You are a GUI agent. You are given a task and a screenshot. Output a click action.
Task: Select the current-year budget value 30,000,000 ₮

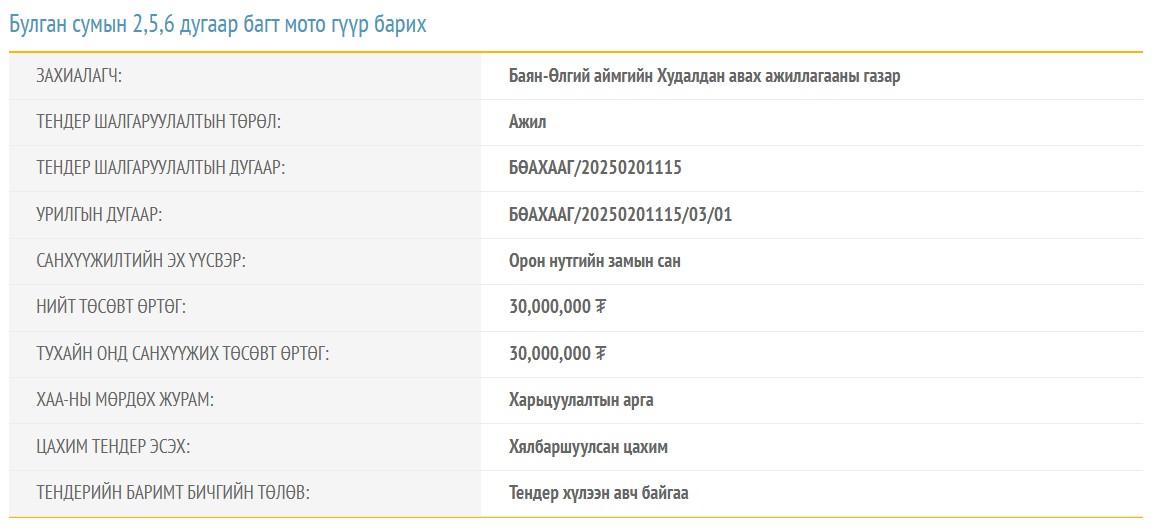(x=557, y=353)
